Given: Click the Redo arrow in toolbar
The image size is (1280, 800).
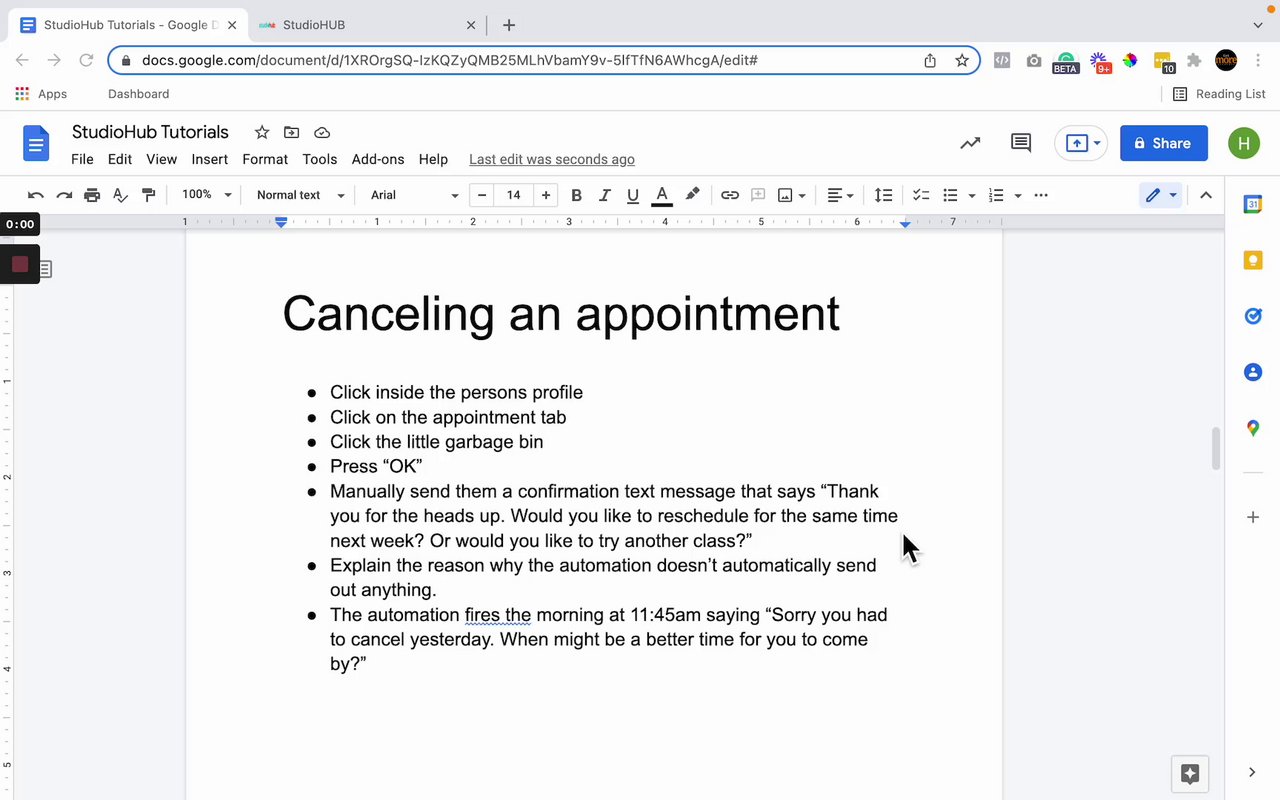Looking at the screenshot, I should (64, 195).
